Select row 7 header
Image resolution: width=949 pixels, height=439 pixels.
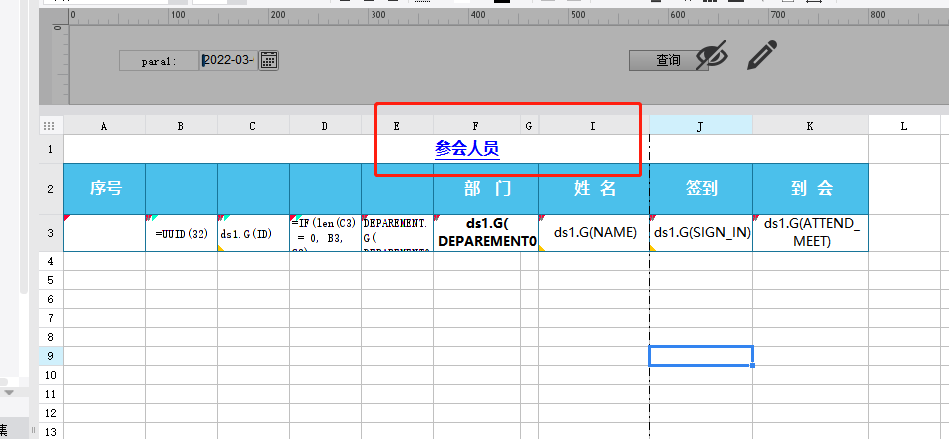point(51,318)
